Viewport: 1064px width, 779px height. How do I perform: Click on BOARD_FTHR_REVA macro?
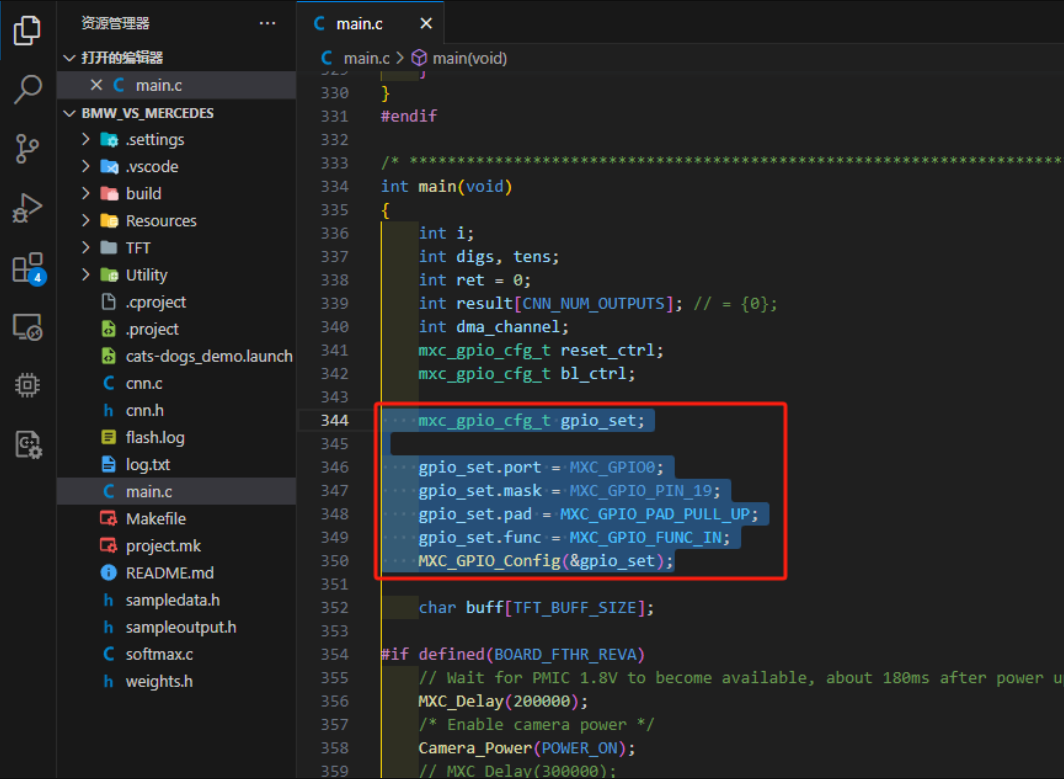point(565,654)
